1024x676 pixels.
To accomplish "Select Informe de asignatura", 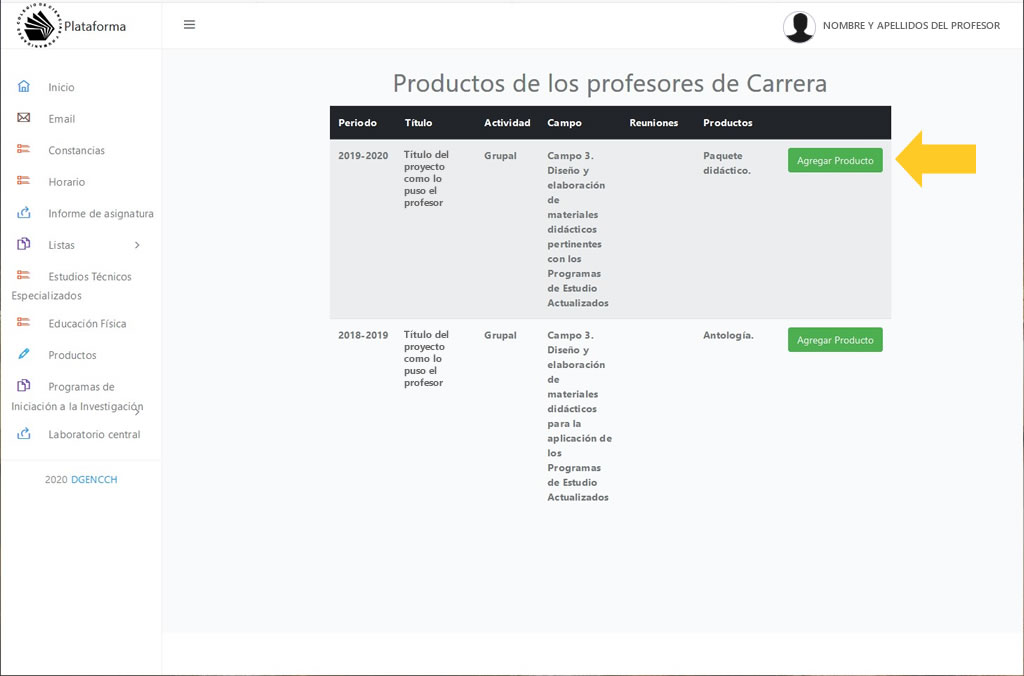I will point(101,214).
